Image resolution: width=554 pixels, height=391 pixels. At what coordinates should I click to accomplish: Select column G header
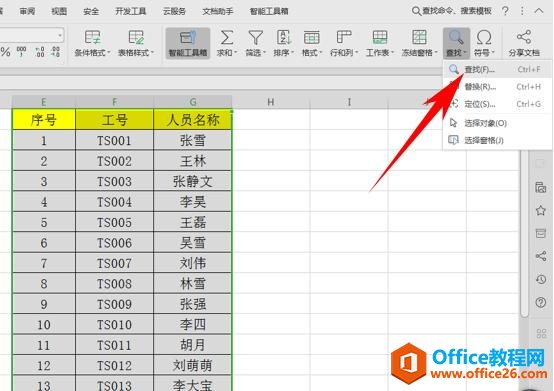193,102
